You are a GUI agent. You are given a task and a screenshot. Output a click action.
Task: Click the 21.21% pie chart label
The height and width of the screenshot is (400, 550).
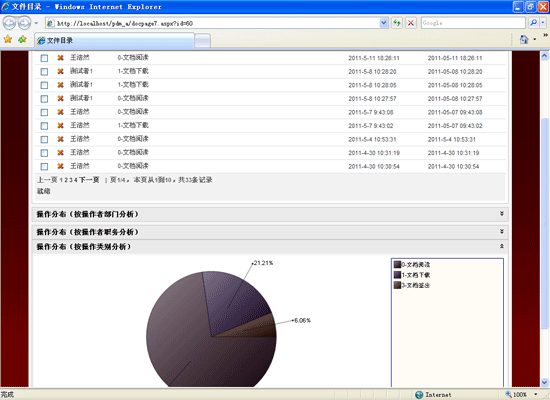[263, 263]
